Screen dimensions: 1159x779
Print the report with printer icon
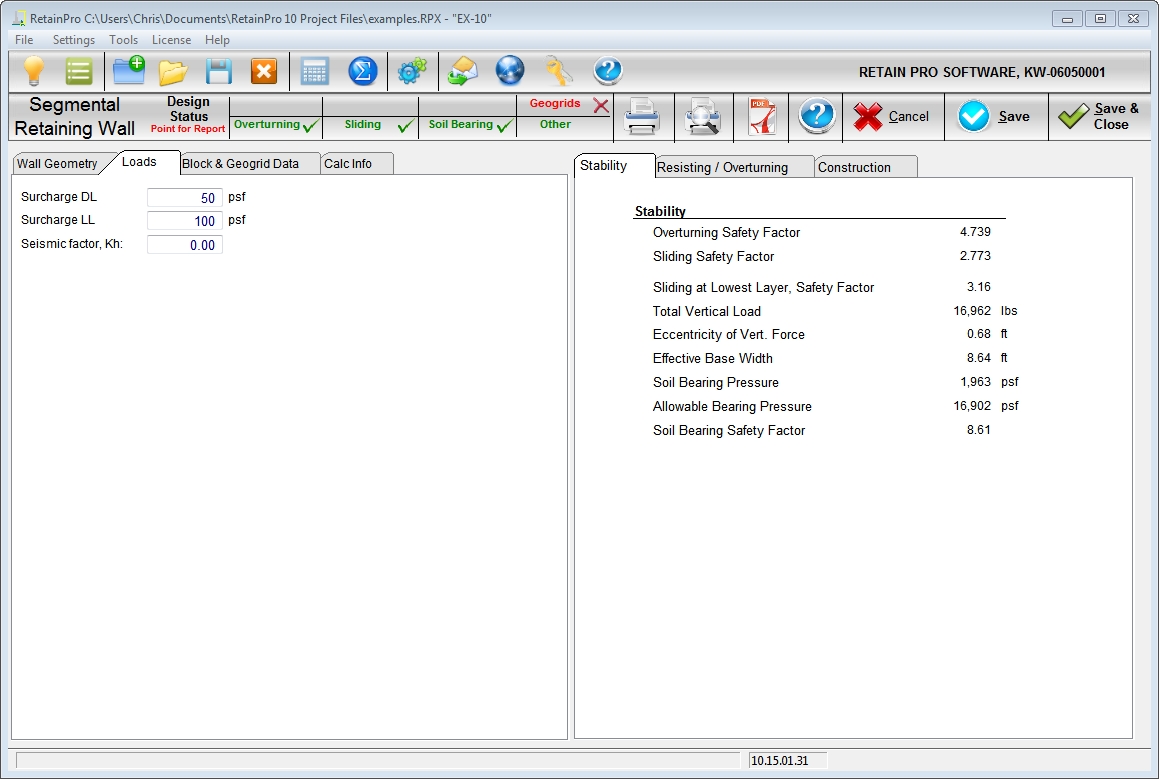[641, 118]
